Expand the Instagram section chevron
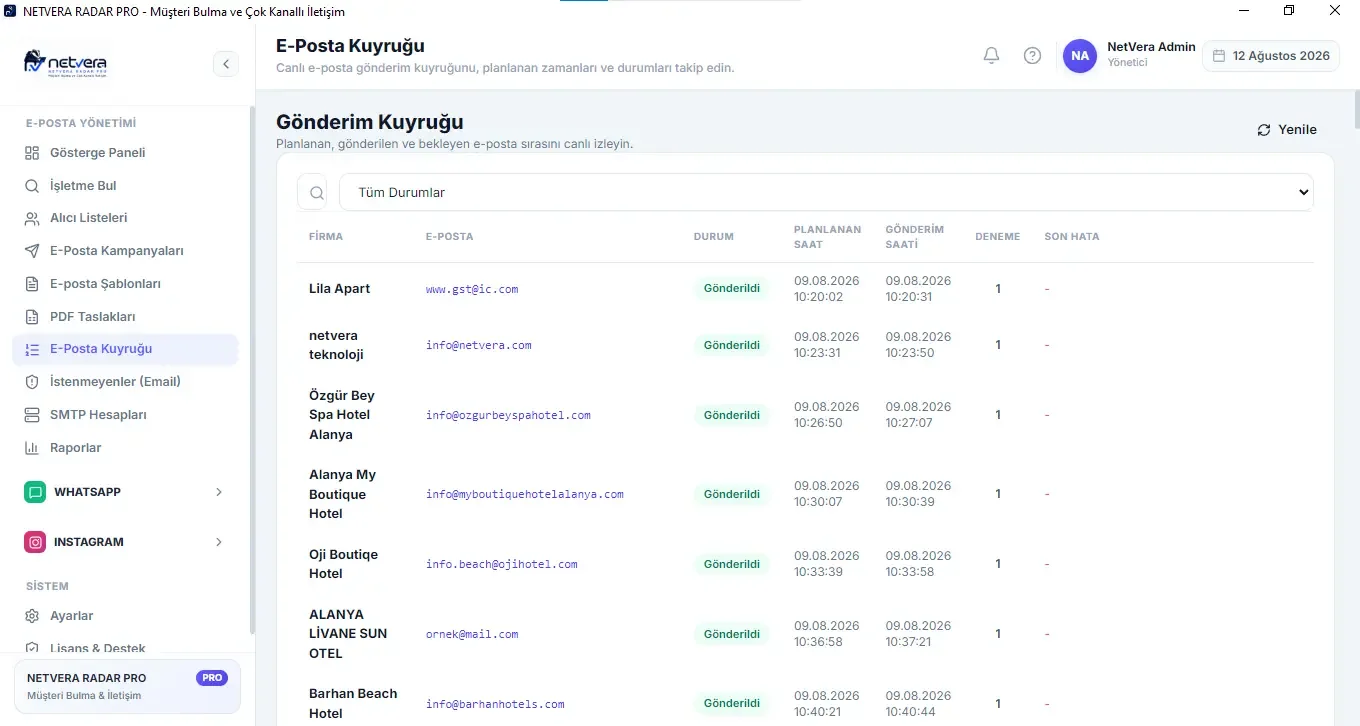 click(219, 542)
